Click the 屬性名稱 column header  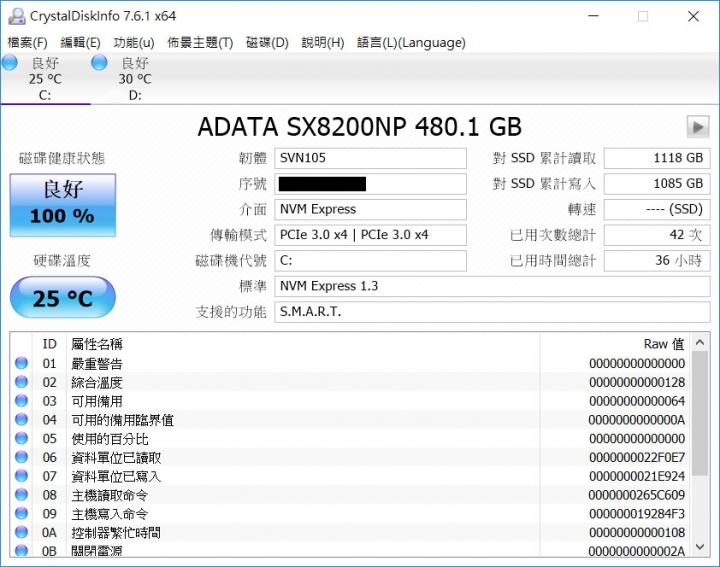tap(300, 344)
